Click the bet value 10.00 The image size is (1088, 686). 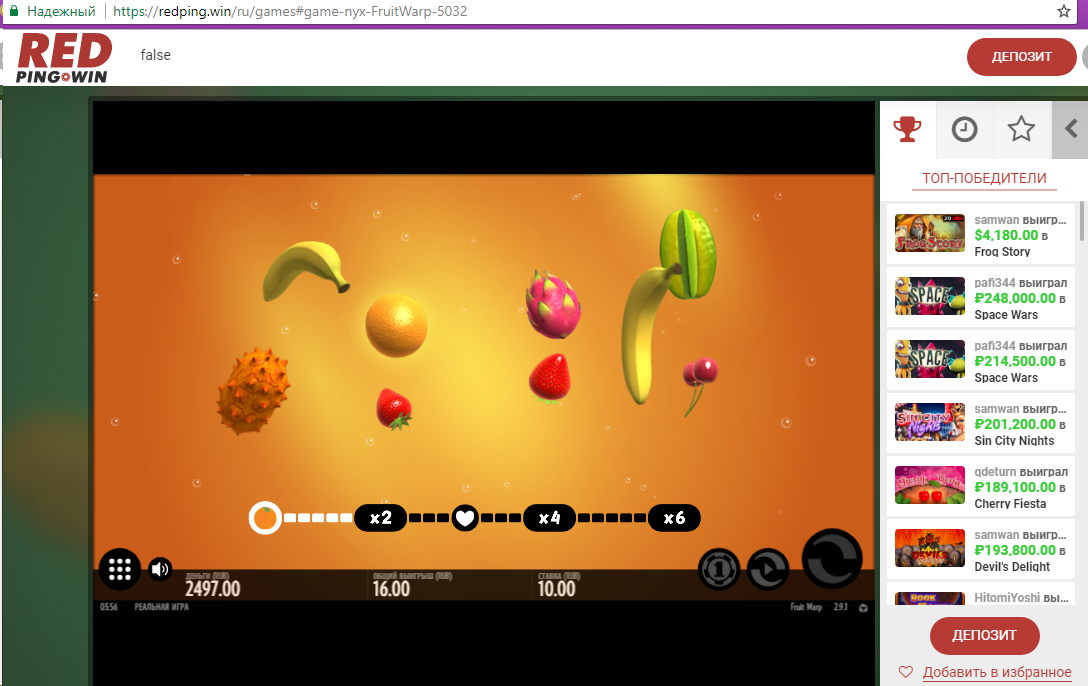click(x=556, y=589)
